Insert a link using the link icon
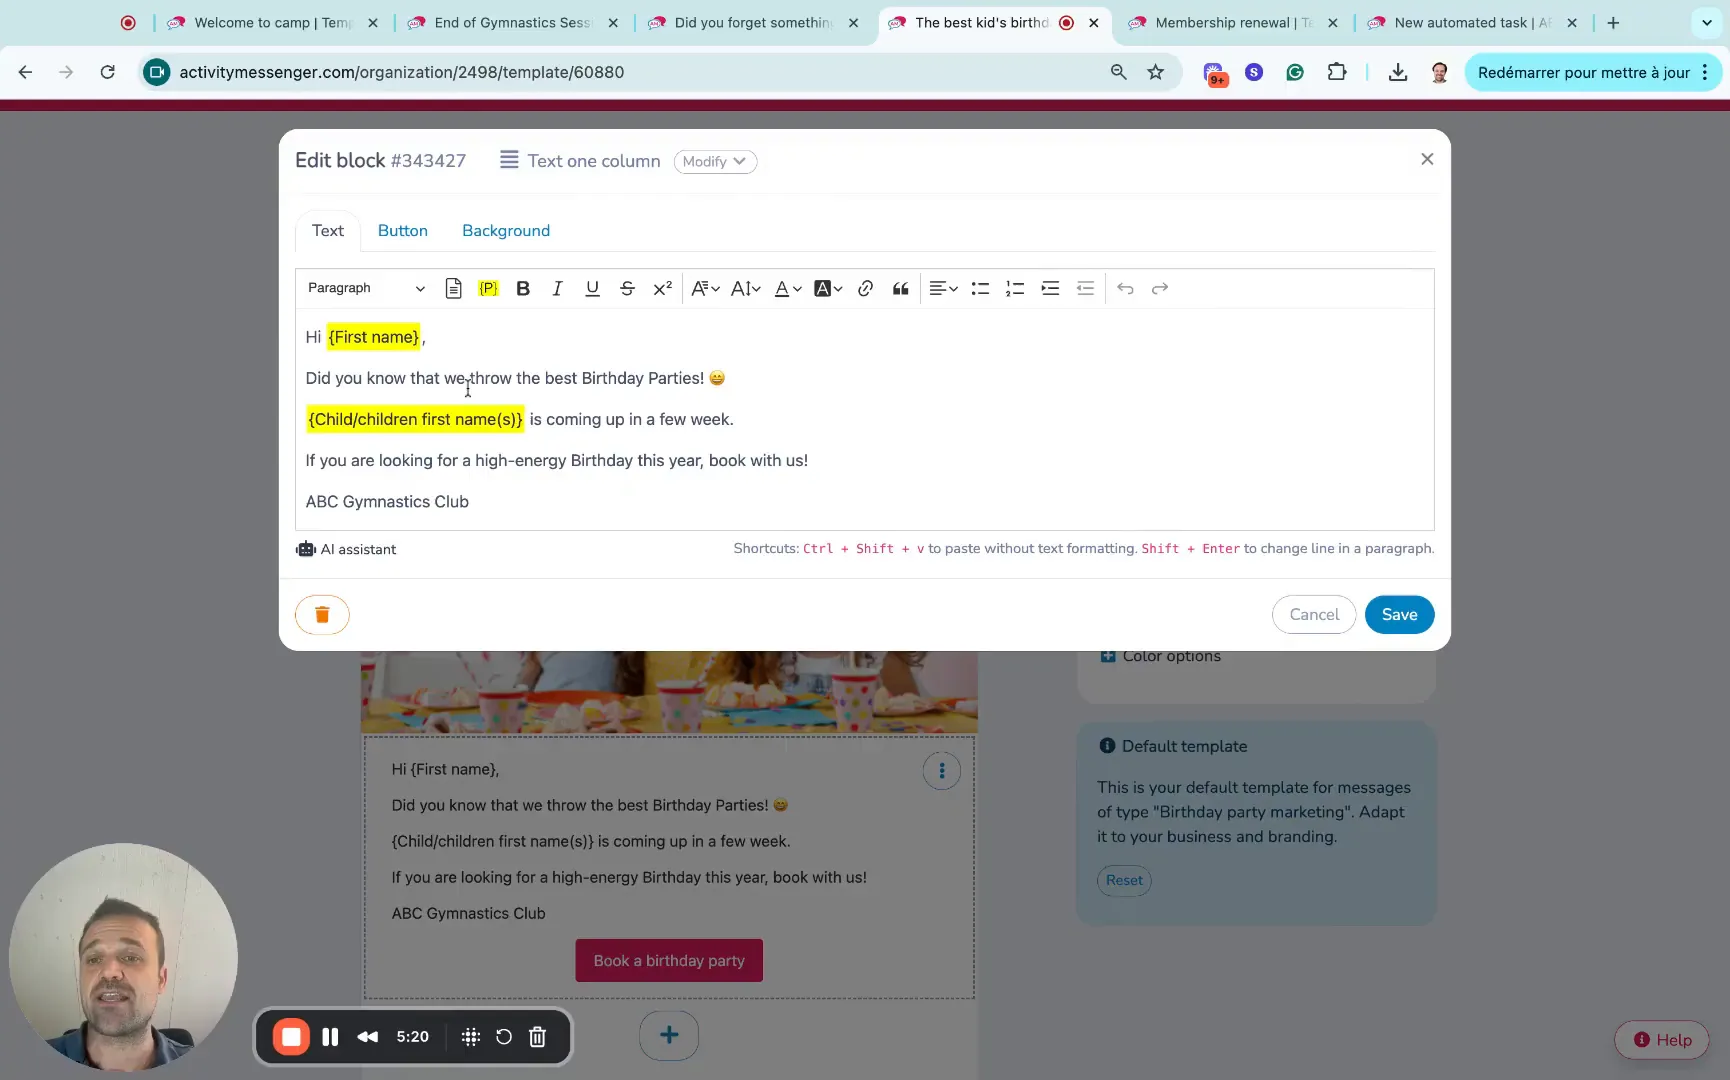The width and height of the screenshot is (1730, 1080). point(865,288)
